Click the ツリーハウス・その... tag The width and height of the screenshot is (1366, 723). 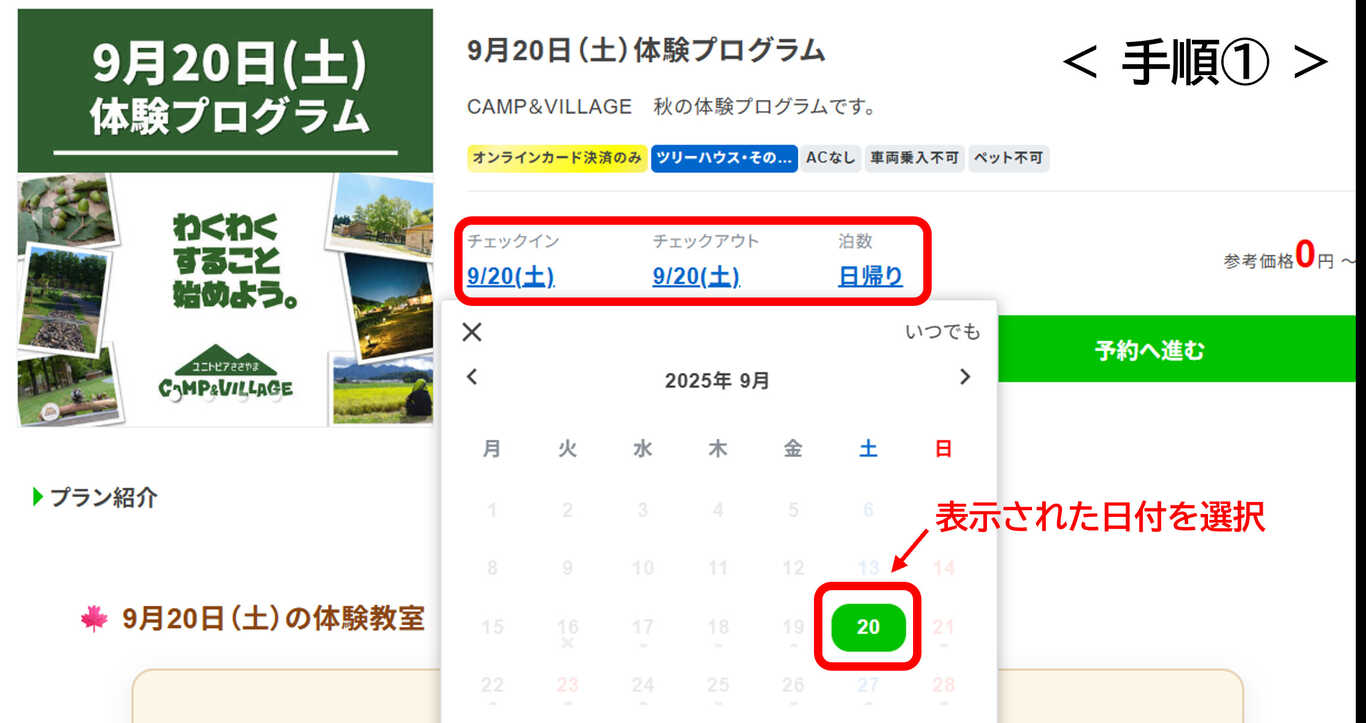coord(725,158)
